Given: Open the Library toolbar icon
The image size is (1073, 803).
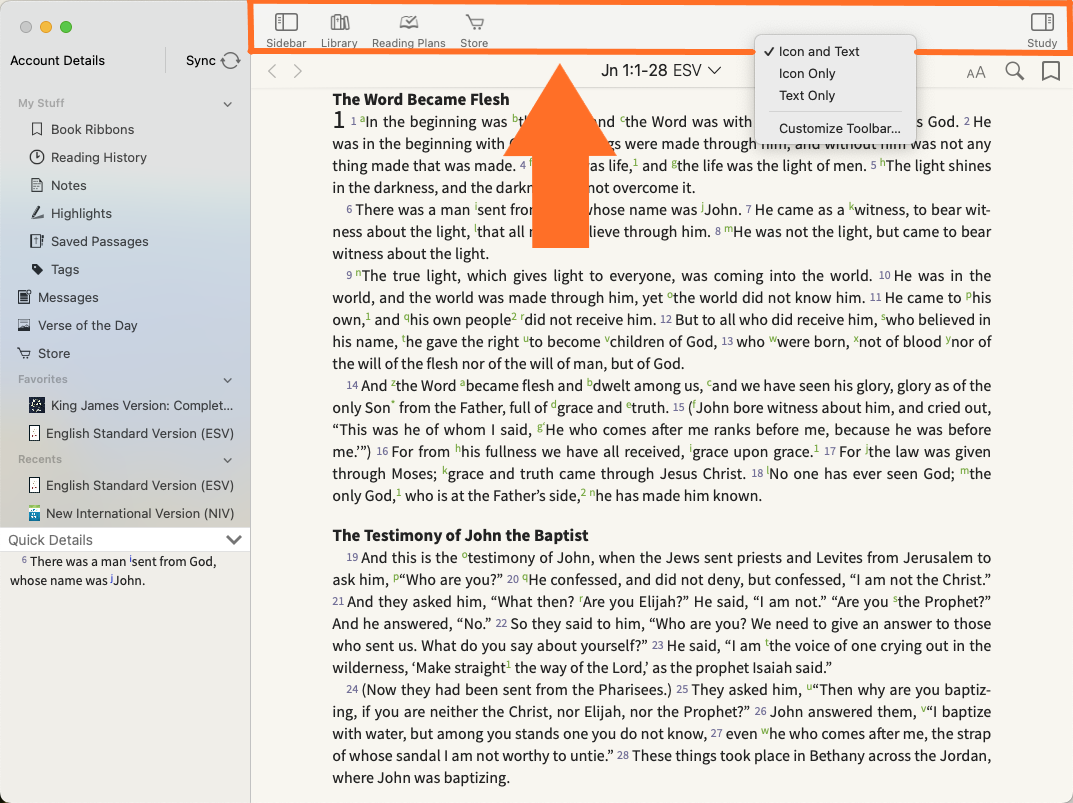Looking at the screenshot, I should click(339, 23).
